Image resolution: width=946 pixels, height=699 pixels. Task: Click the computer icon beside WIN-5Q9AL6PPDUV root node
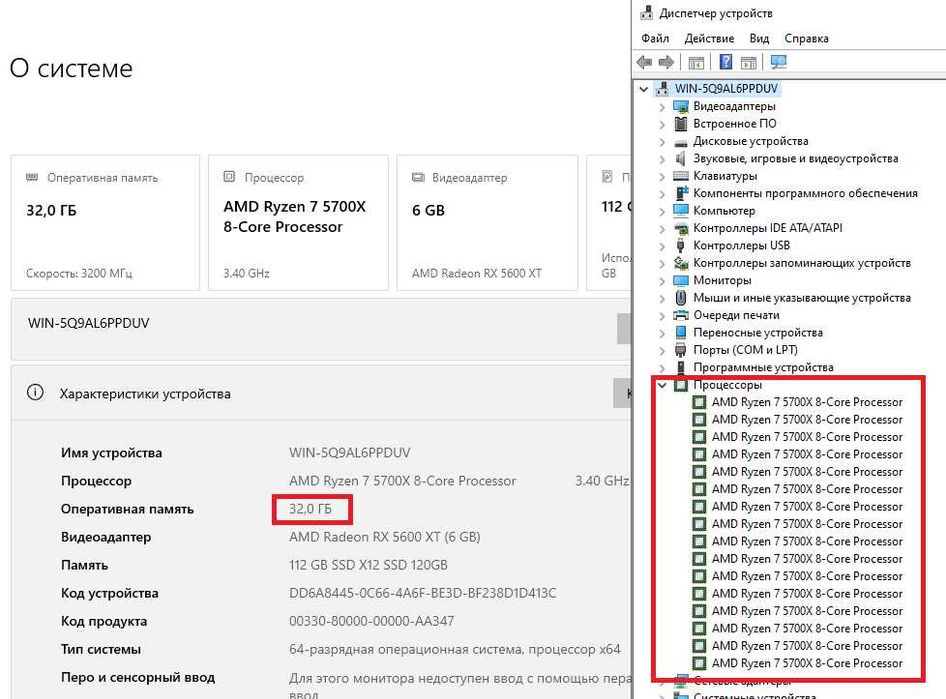click(662, 89)
